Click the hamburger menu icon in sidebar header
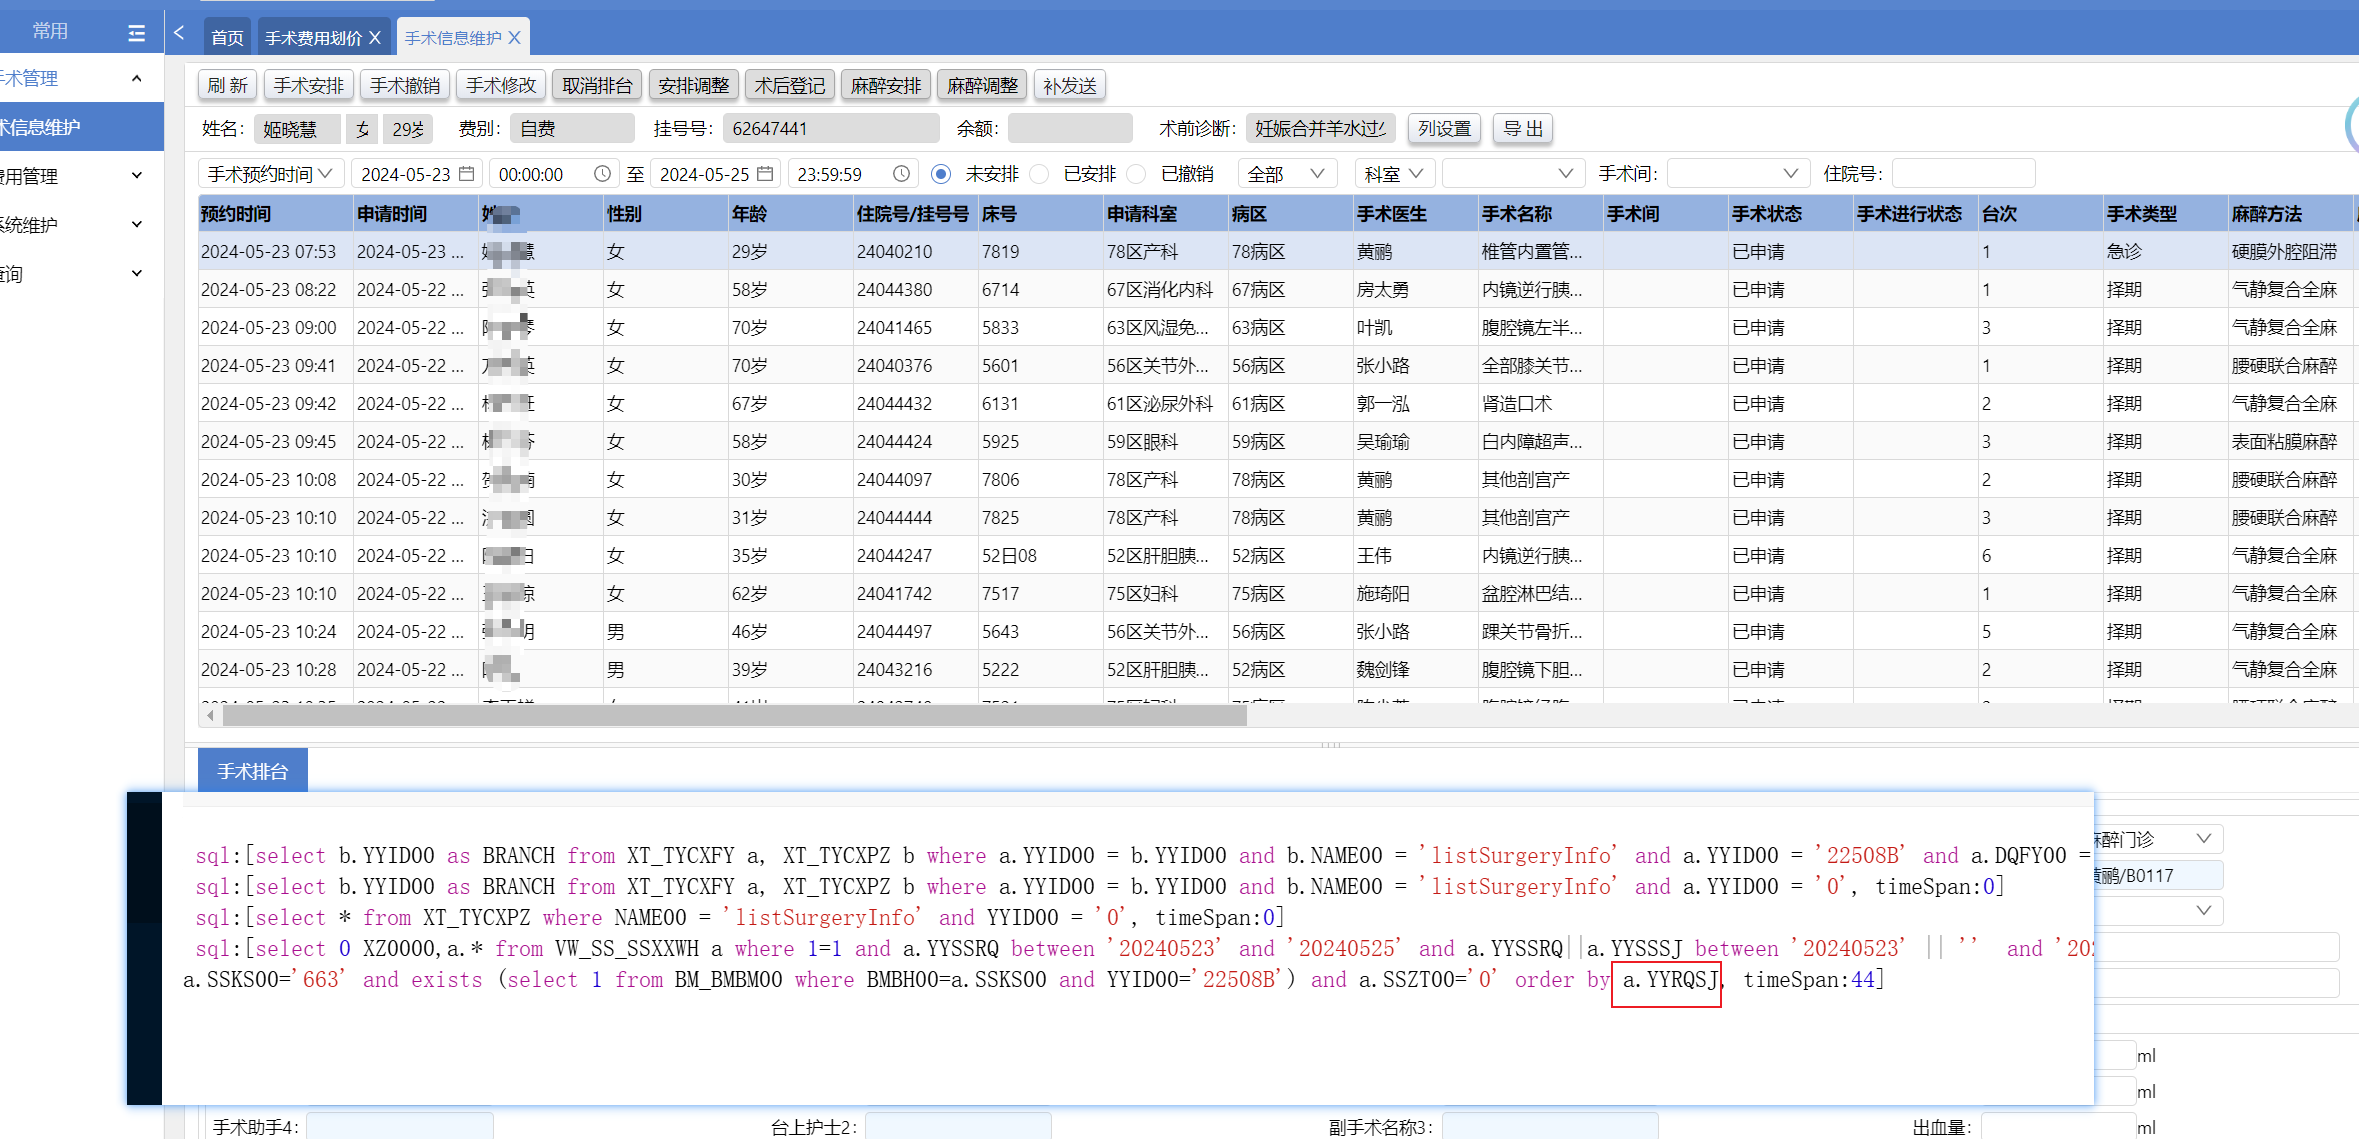 (137, 33)
